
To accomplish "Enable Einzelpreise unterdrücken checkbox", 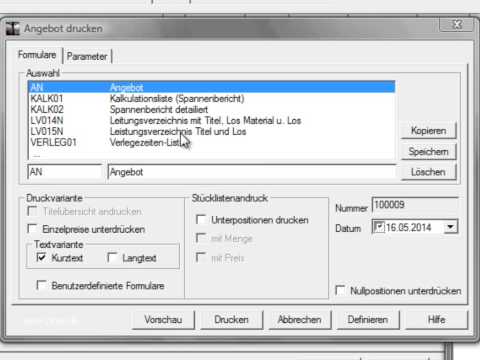I will point(32,229).
